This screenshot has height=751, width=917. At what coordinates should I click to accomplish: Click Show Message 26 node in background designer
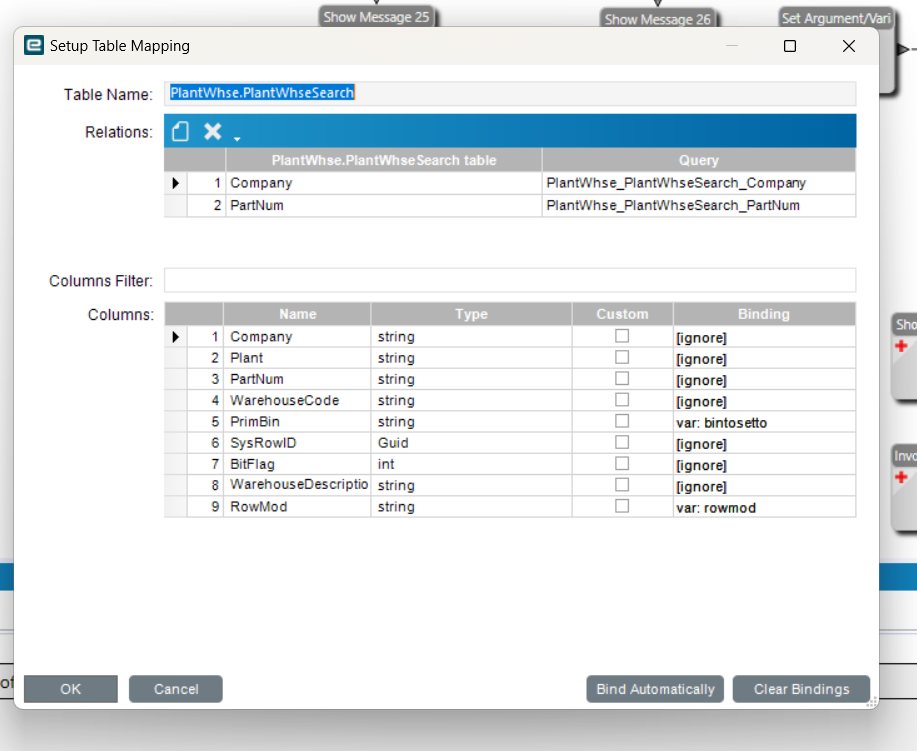[x=658, y=19]
